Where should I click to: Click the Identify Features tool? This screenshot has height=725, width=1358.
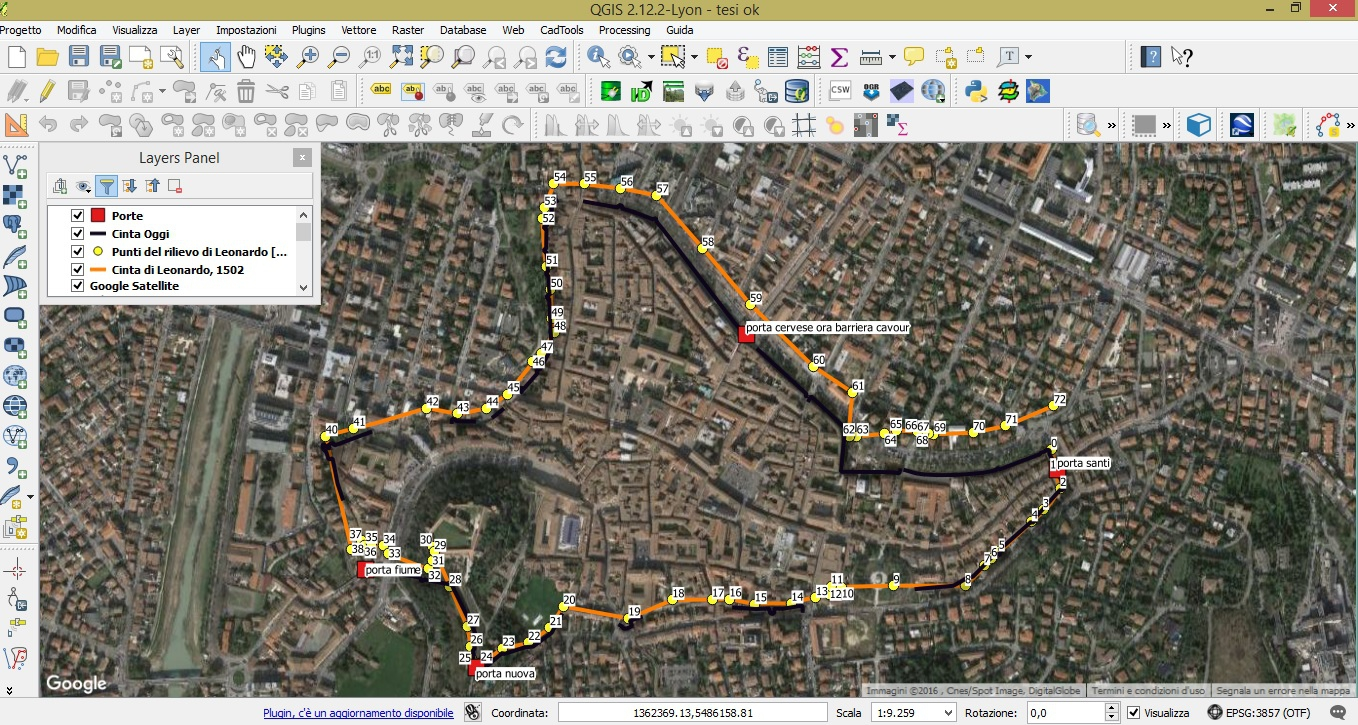598,57
